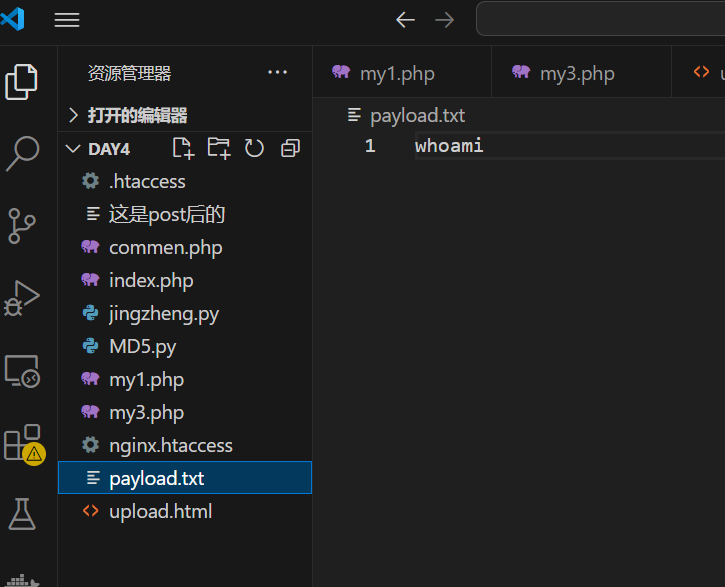The height and width of the screenshot is (587, 725).
Task: Click the payload.txt breadcrumb above editor
Action: [x=417, y=115]
